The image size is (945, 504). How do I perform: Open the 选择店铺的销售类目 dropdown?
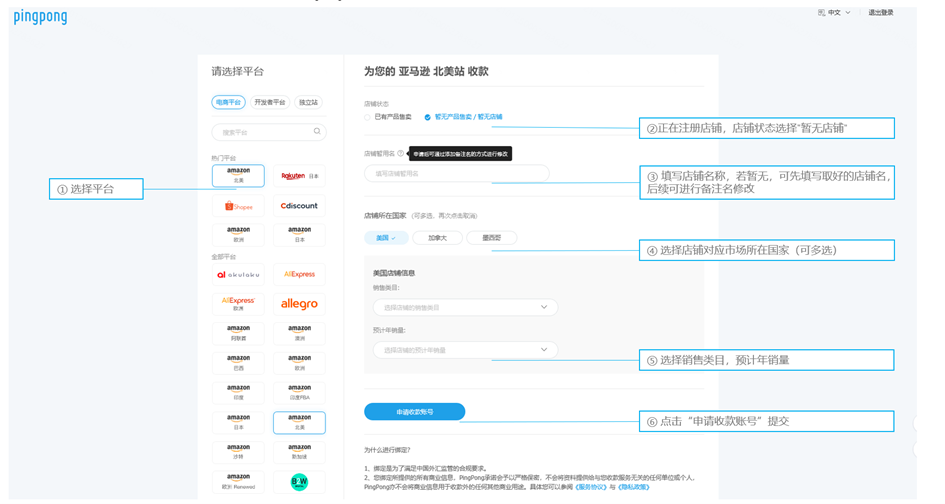coord(465,307)
